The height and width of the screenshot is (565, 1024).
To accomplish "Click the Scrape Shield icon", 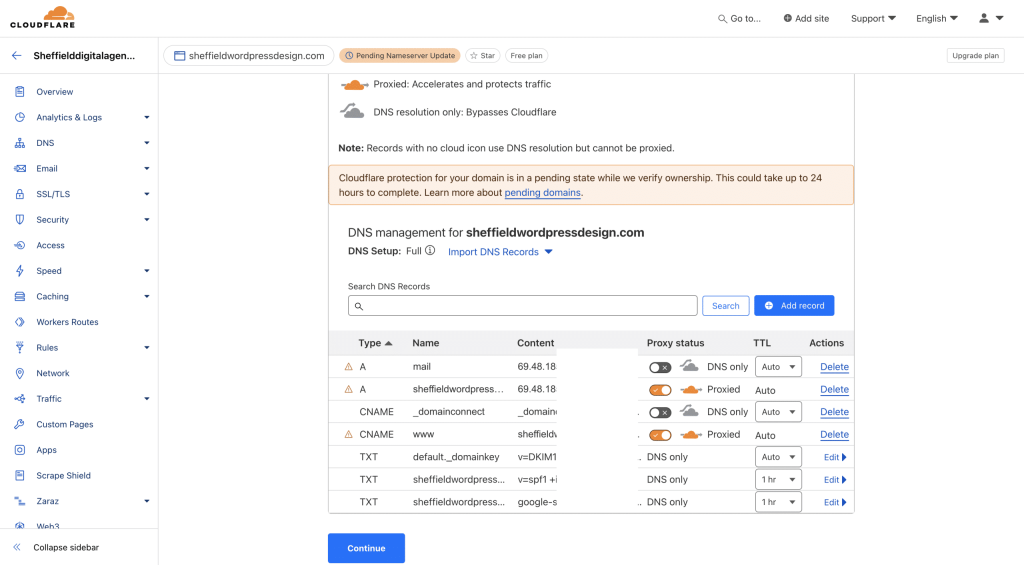I will [20, 476].
